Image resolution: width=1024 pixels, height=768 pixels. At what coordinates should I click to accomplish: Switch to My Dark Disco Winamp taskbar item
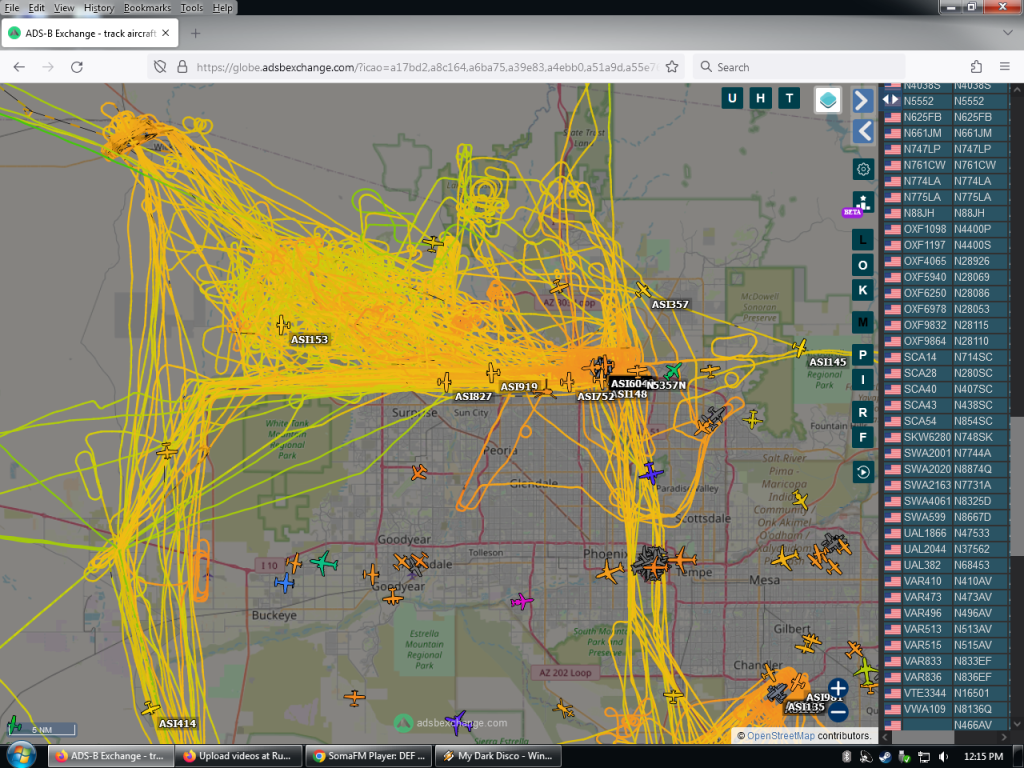tap(498, 756)
